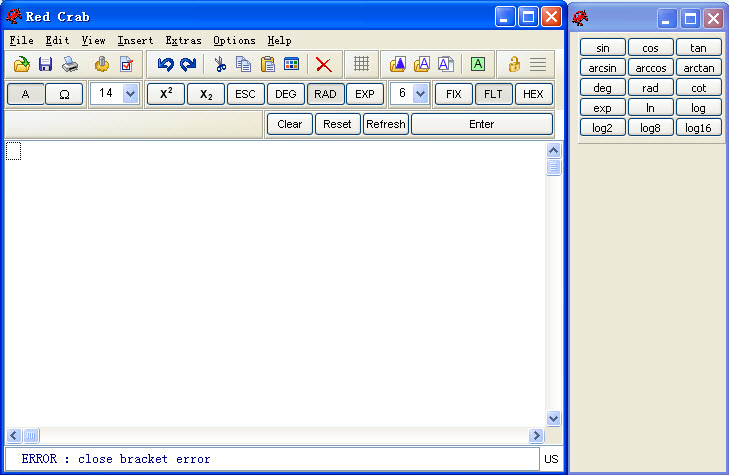
Task: Click the US keyboard indicator in status bar
Action: 551,459
